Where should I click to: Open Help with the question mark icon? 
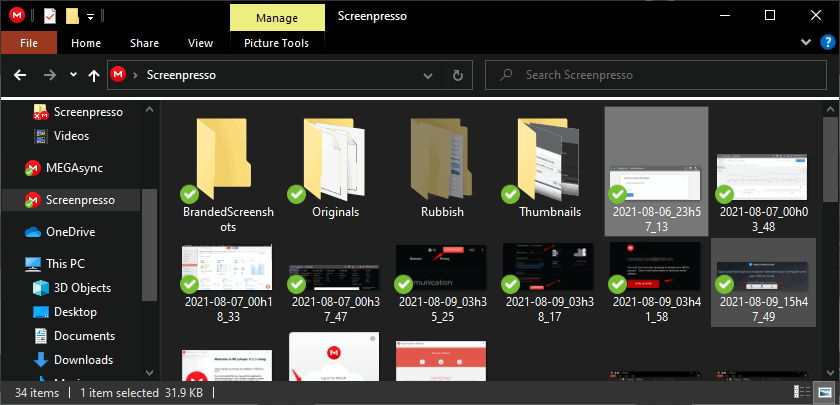(x=828, y=42)
